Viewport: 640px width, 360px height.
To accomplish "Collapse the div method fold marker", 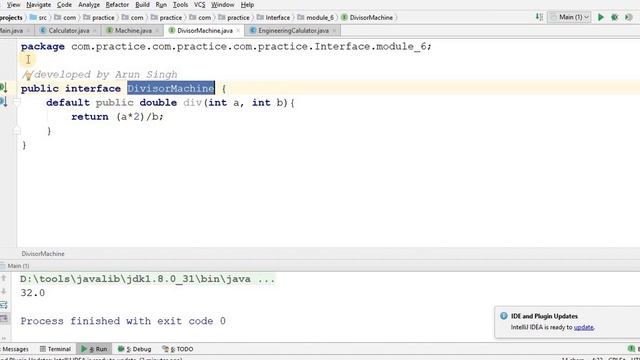I will [17, 102].
